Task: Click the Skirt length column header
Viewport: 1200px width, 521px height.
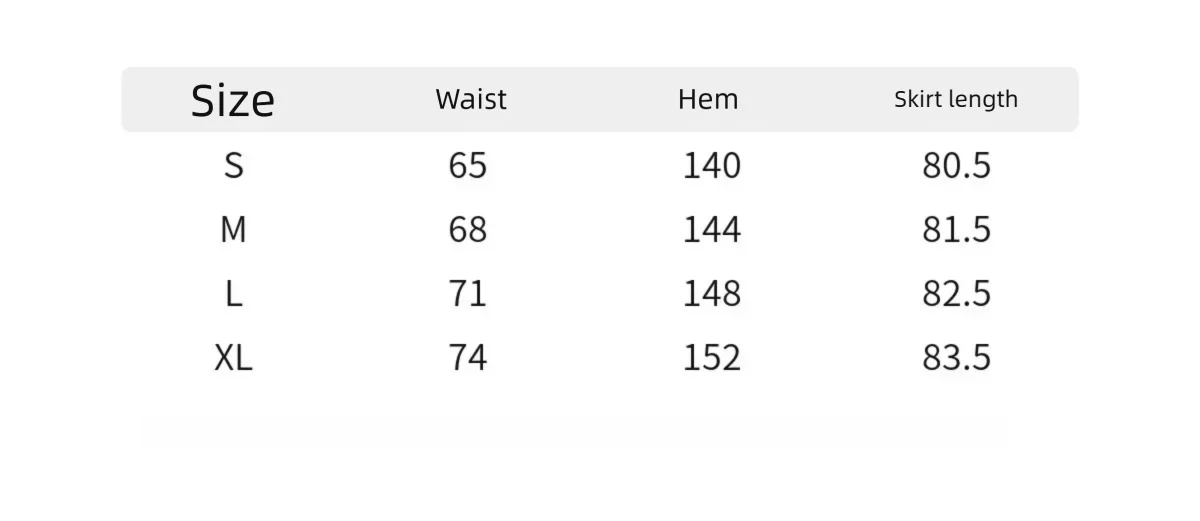Action: tap(956, 99)
